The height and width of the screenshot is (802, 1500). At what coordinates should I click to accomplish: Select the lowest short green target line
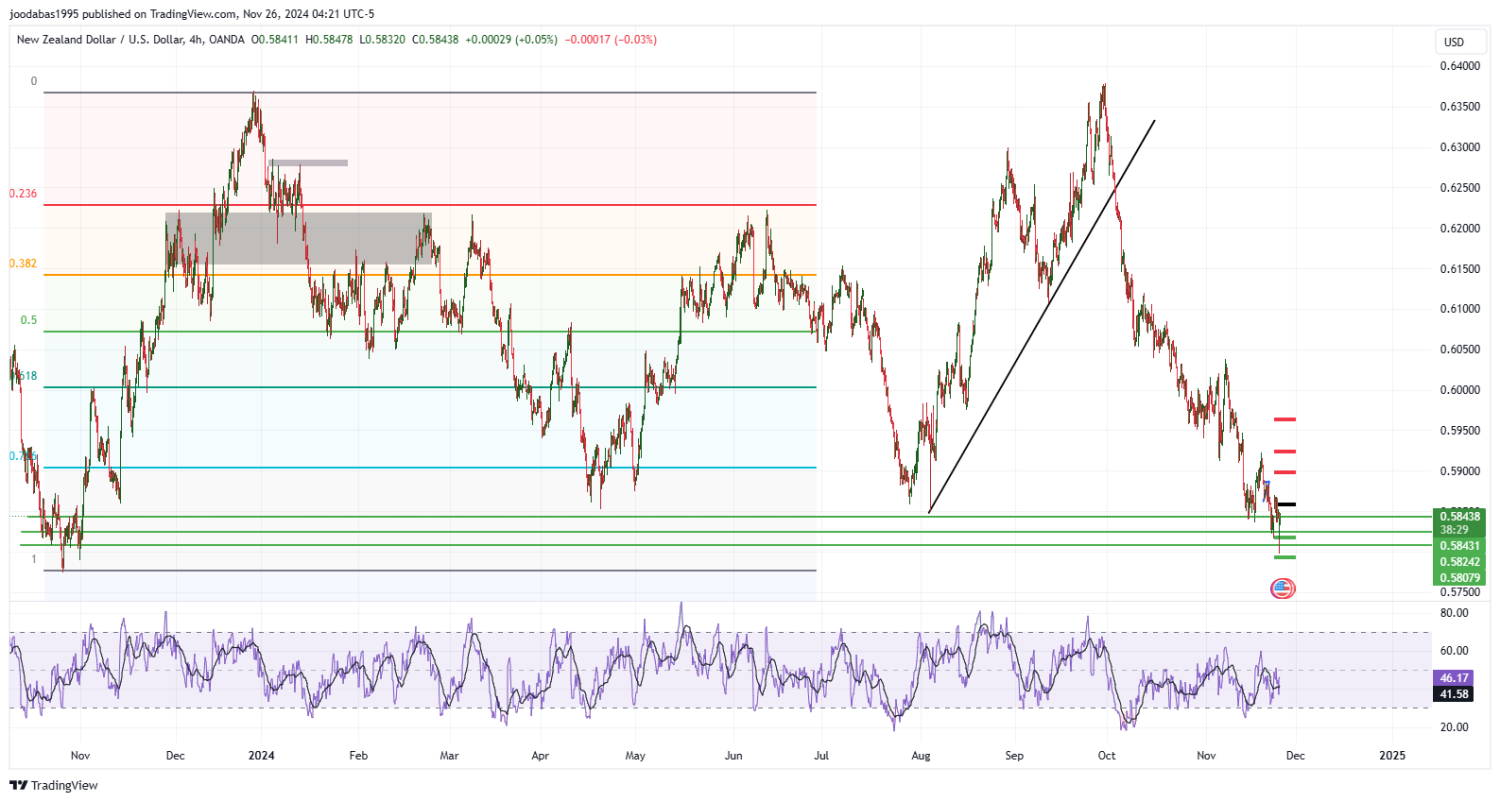pyautogui.click(x=1285, y=557)
